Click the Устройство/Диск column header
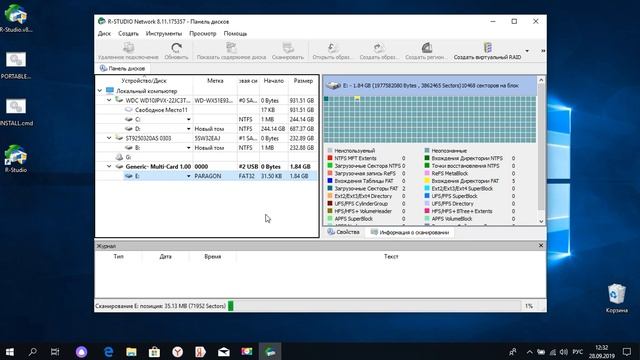 (144, 81)
